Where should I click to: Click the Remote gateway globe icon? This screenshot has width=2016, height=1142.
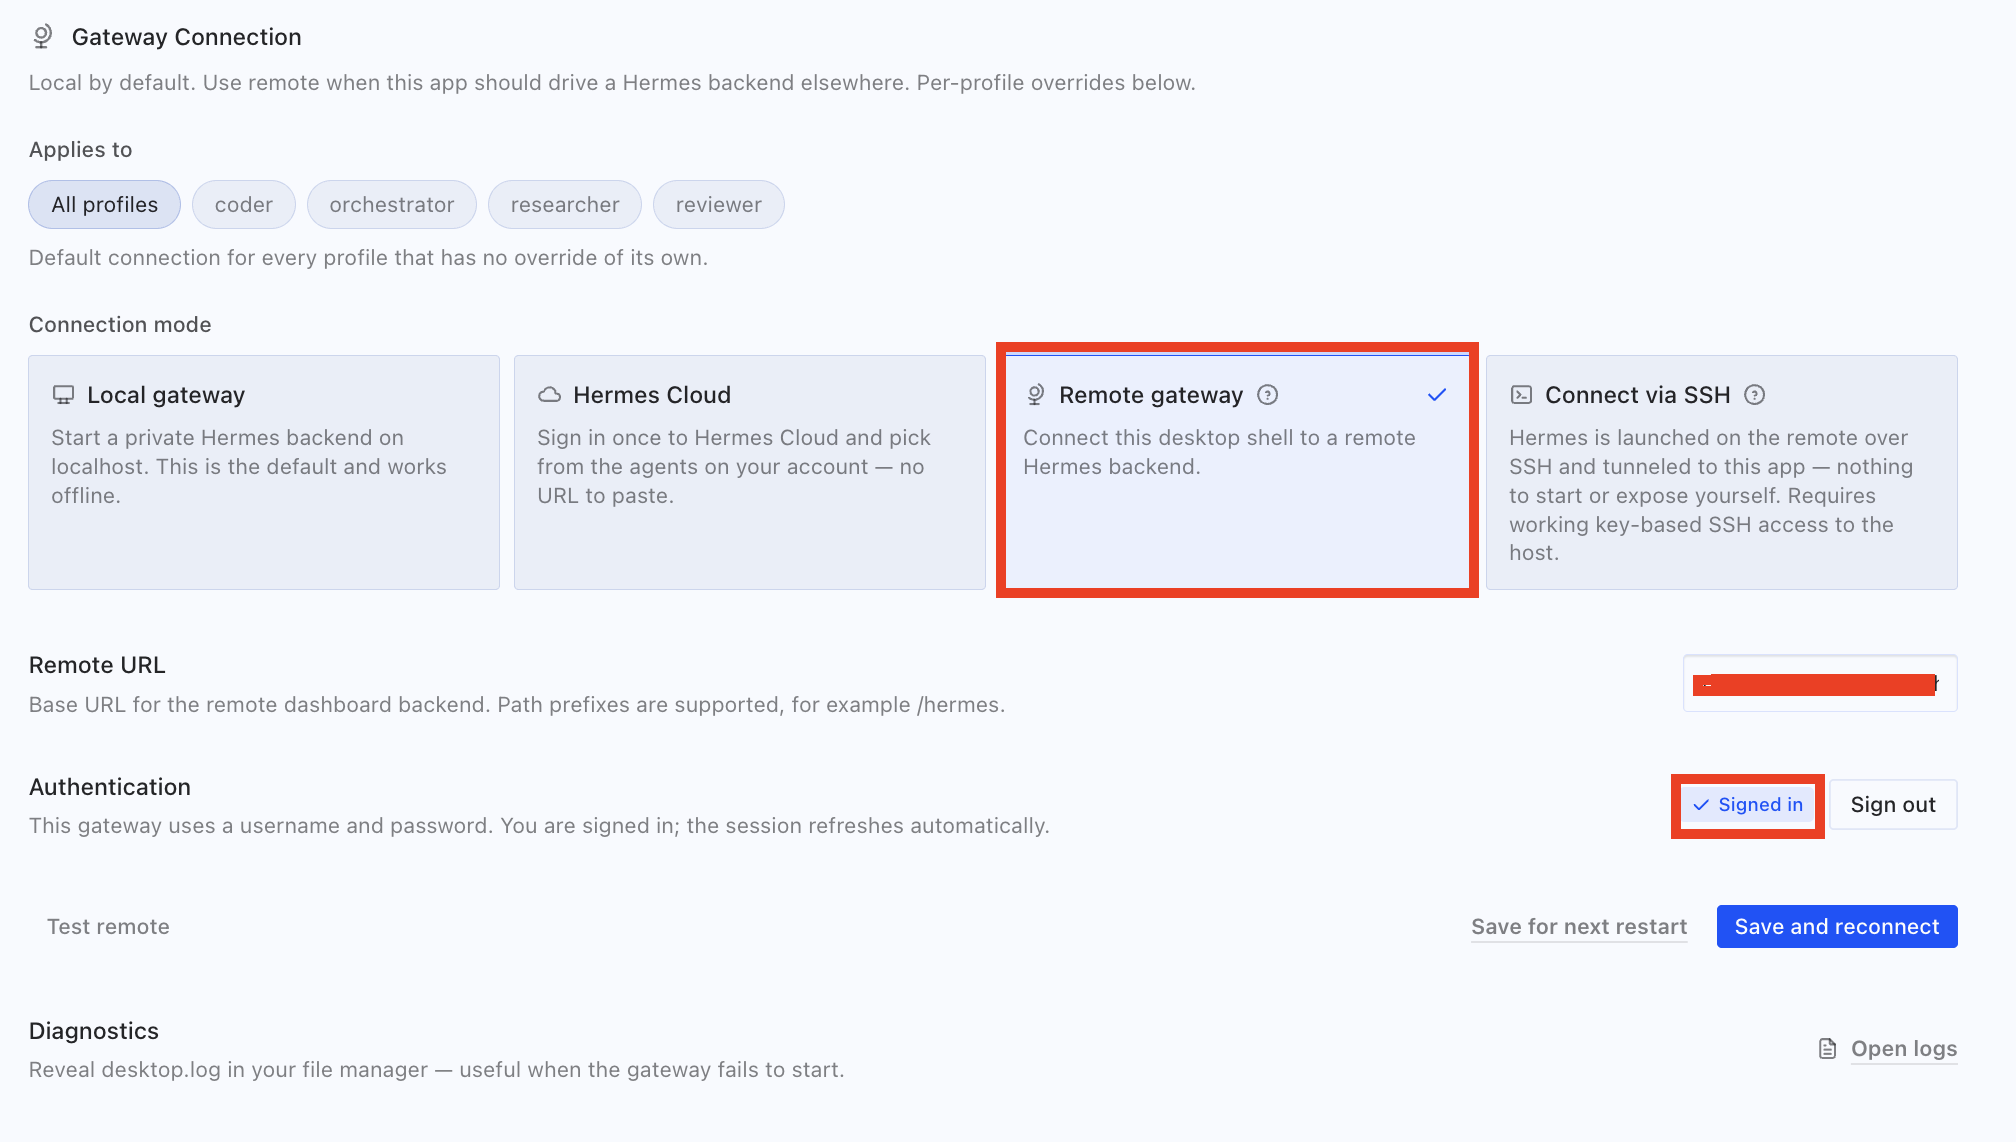pyautogui.click(x=1036, y=395)
